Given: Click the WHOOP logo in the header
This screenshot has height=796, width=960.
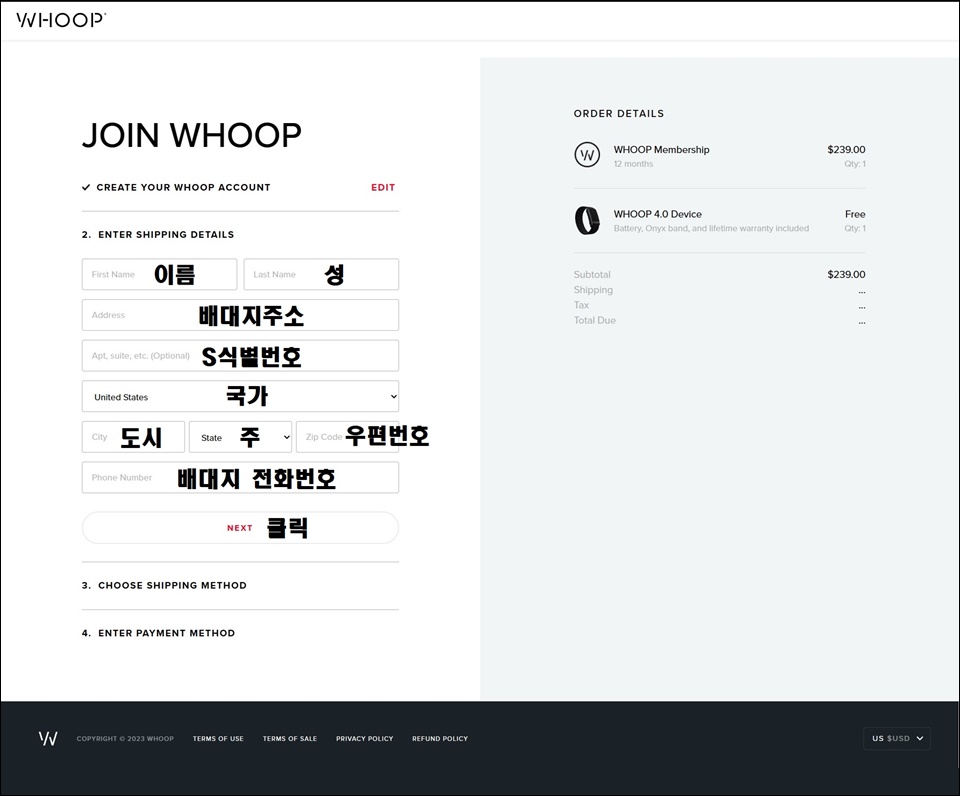Looking at the screenshot, I should tap(61, 20).
